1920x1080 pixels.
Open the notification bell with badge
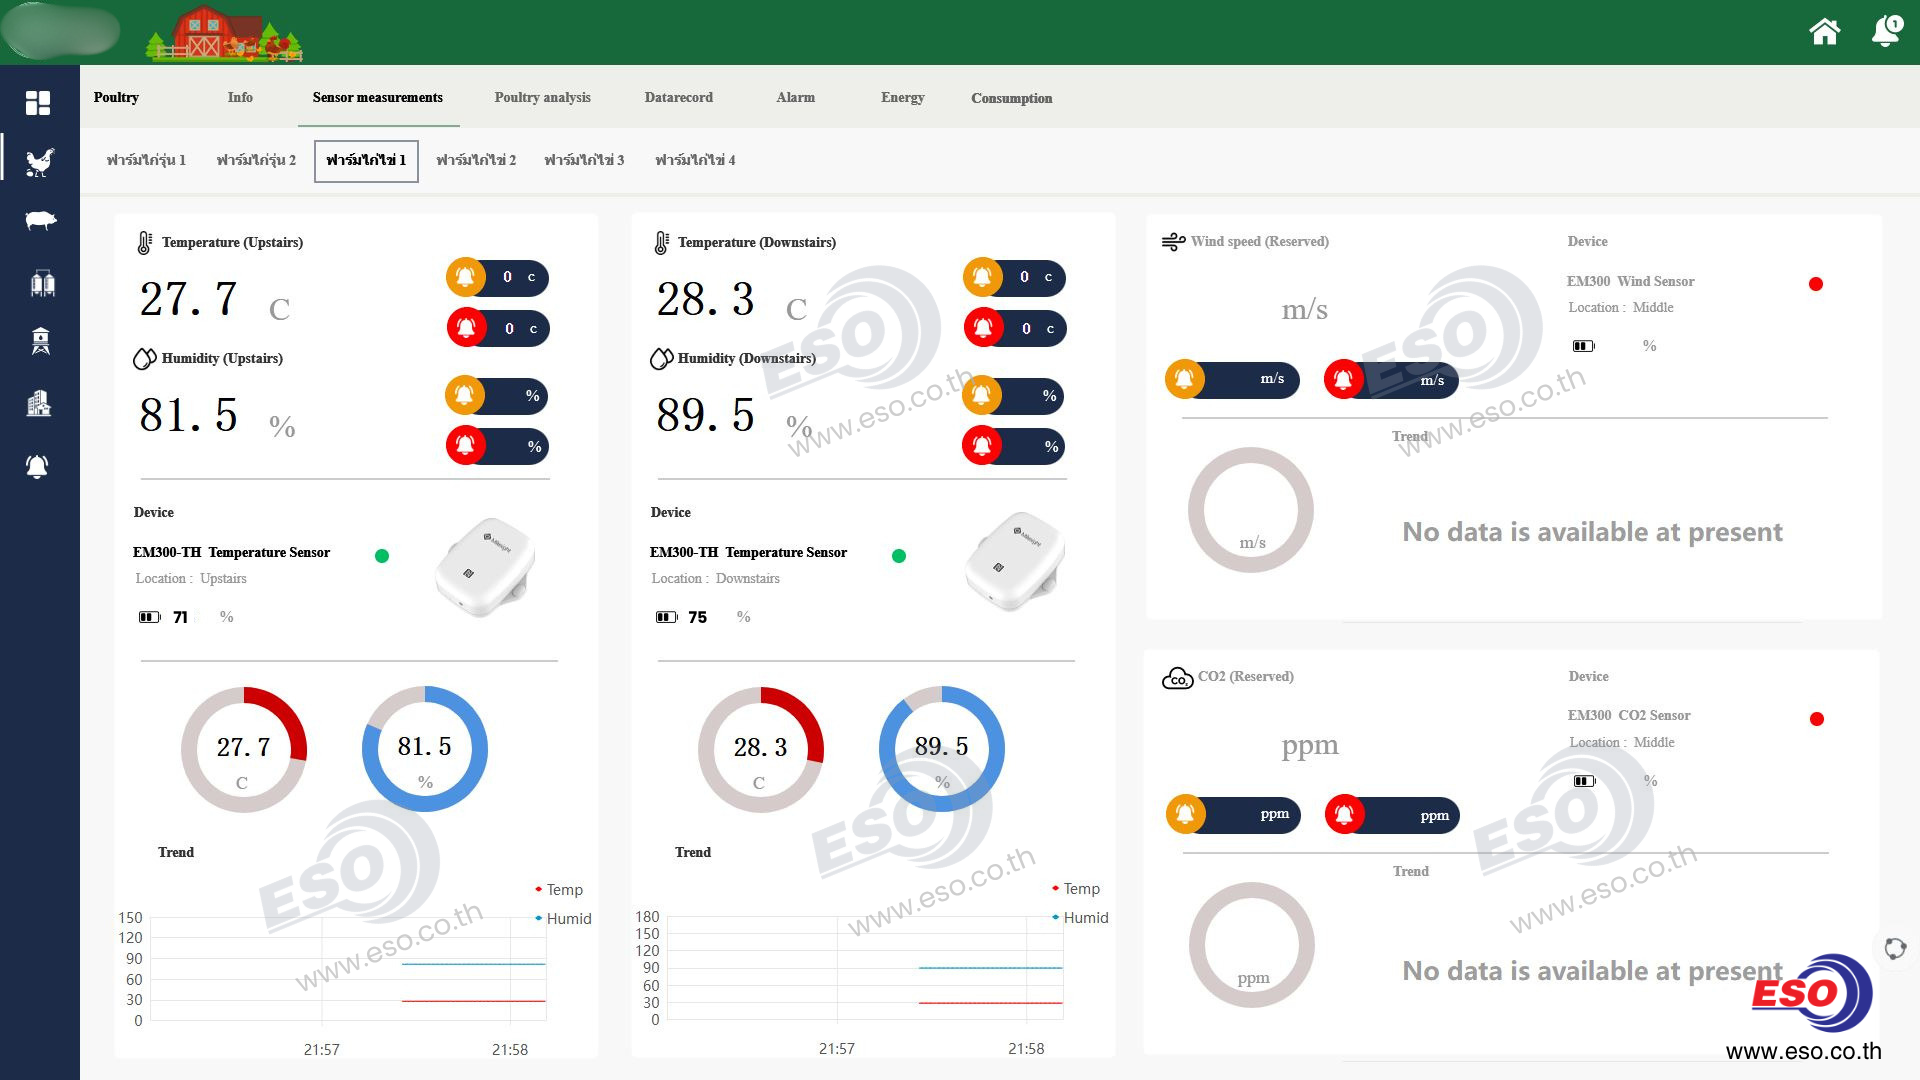pyautogui.click(x=1886, y=30)
